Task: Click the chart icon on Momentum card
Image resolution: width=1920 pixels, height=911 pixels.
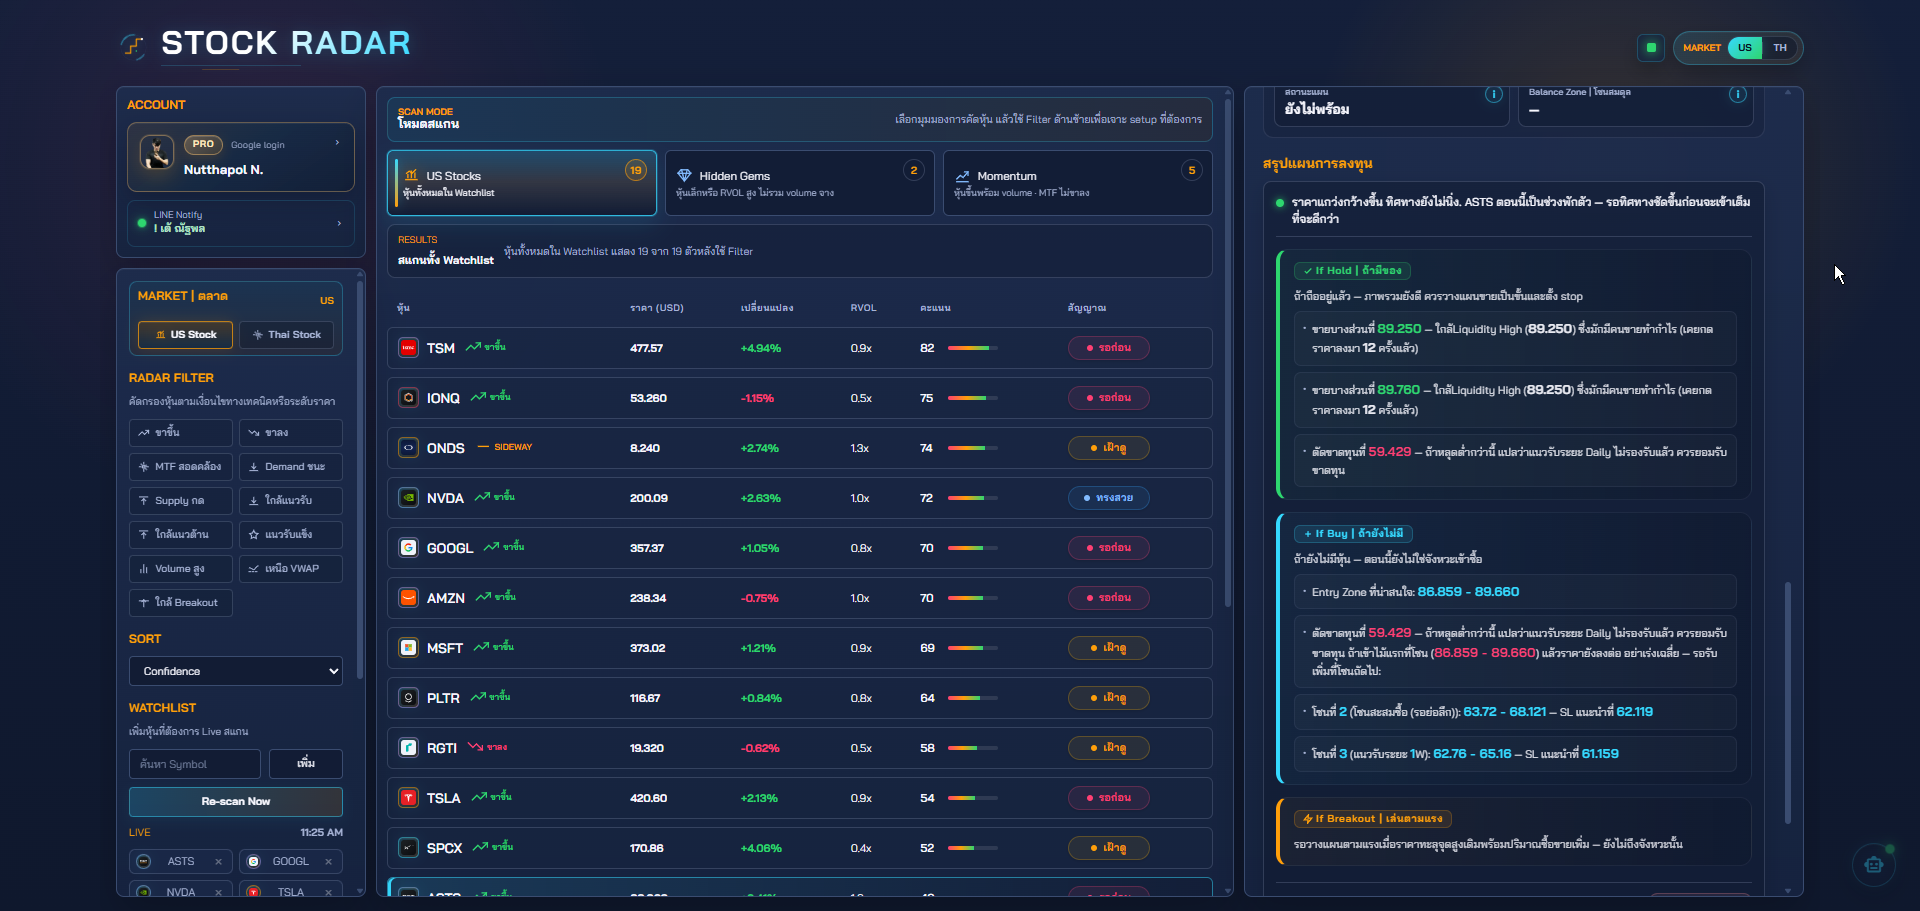Action: coord(962,176)
